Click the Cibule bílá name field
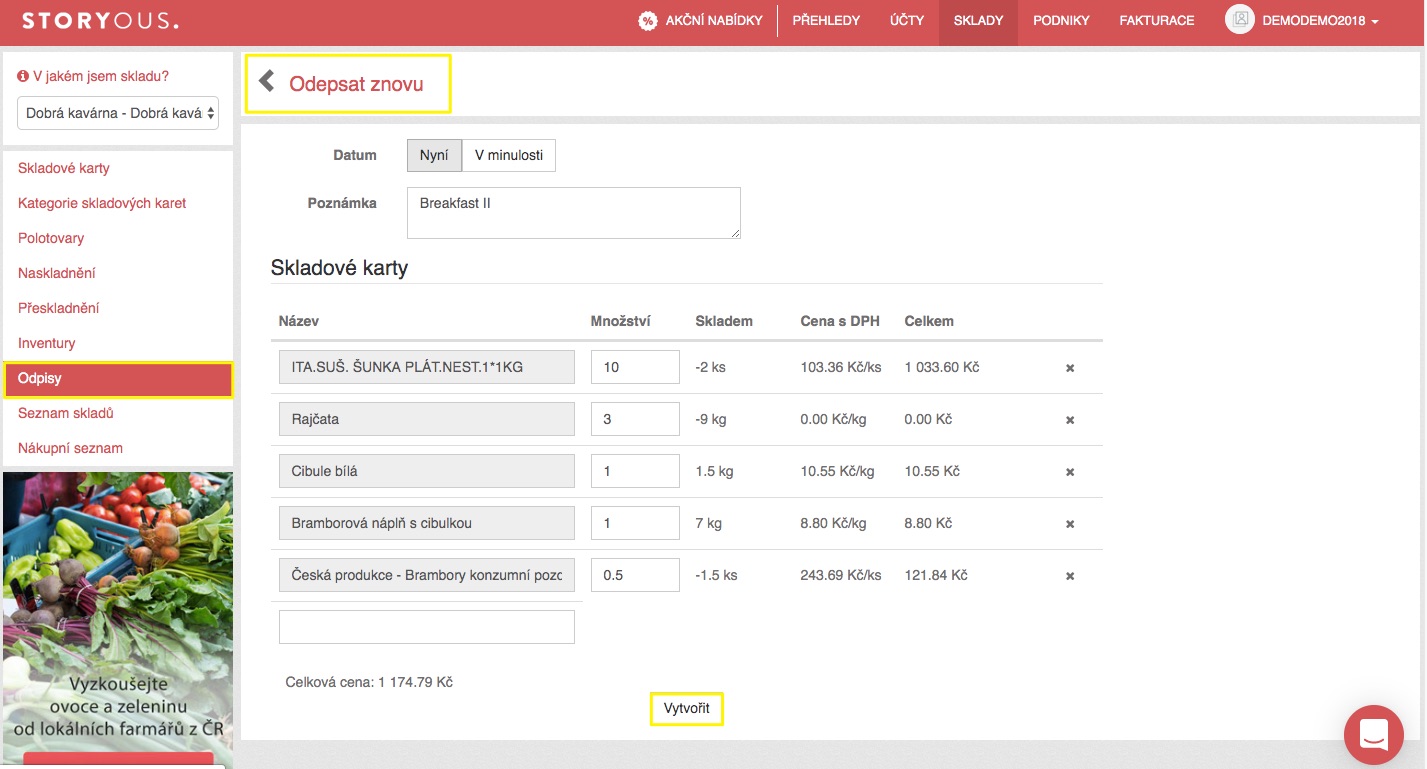The height and width of the screenshot is (769, 1427). (x=427, y=471)
